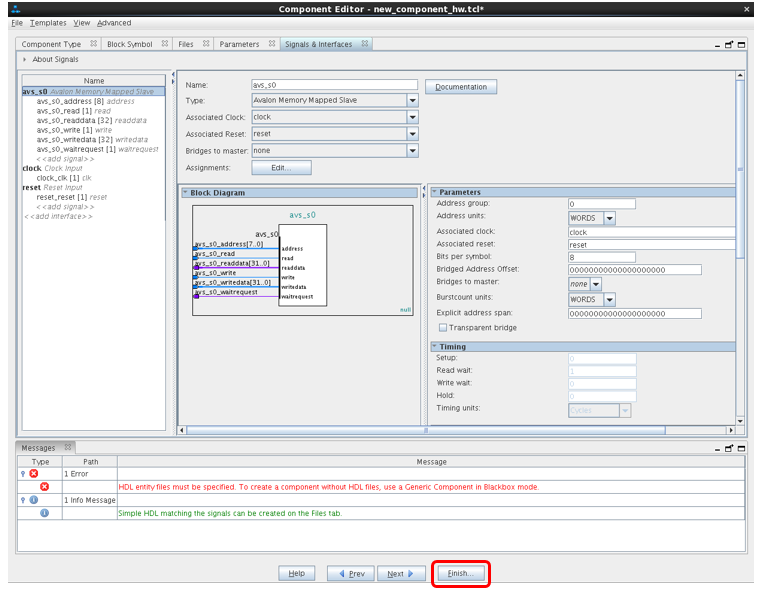This screenshot has height=594, width=759.
Task: Expand the About Signals section
Action: (x=25, y=60)
